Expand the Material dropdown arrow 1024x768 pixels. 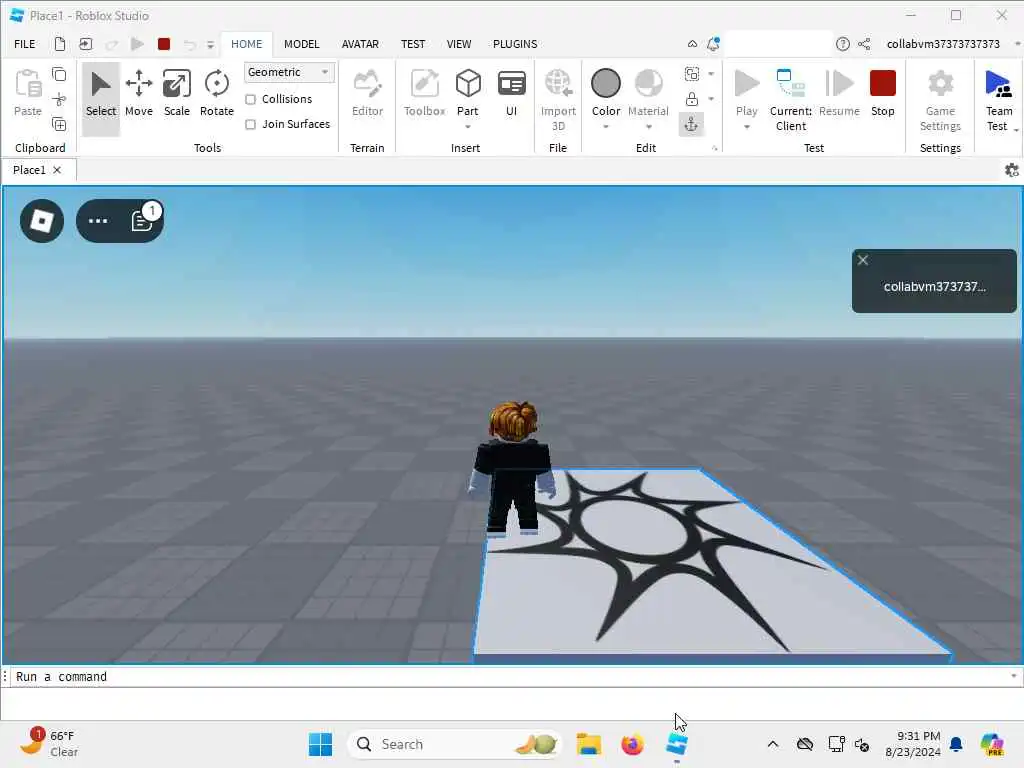tap(648, 127)
